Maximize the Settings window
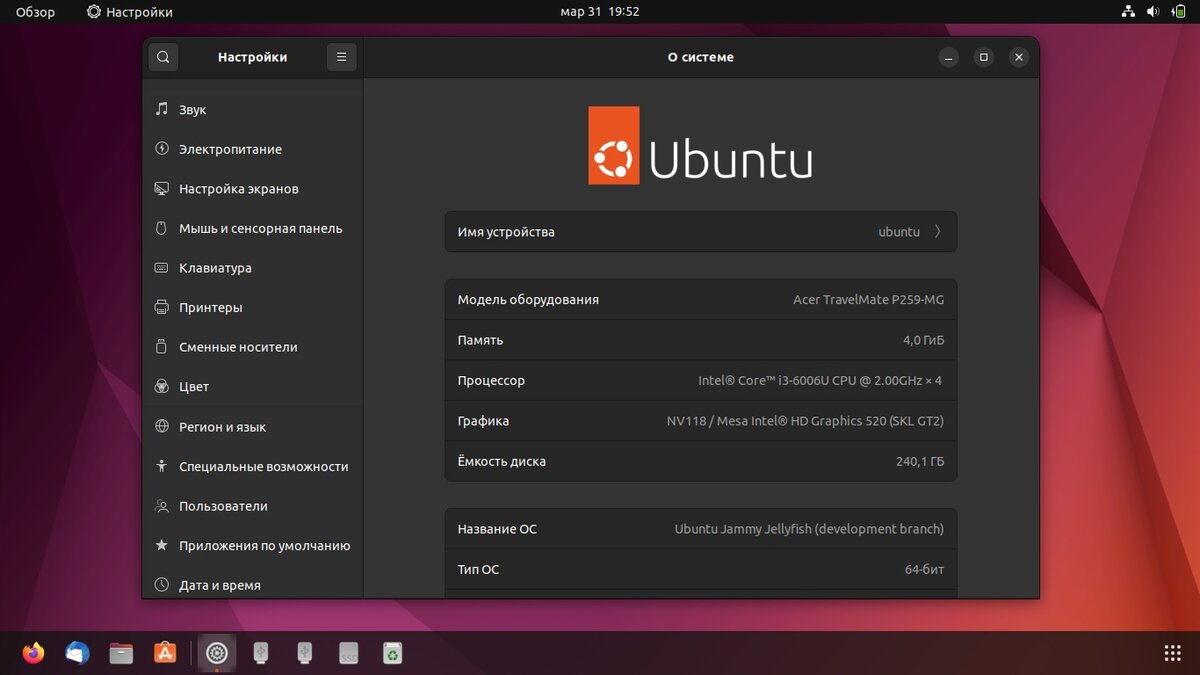Viewport: 1200px width, 675px height. point(984,57)
